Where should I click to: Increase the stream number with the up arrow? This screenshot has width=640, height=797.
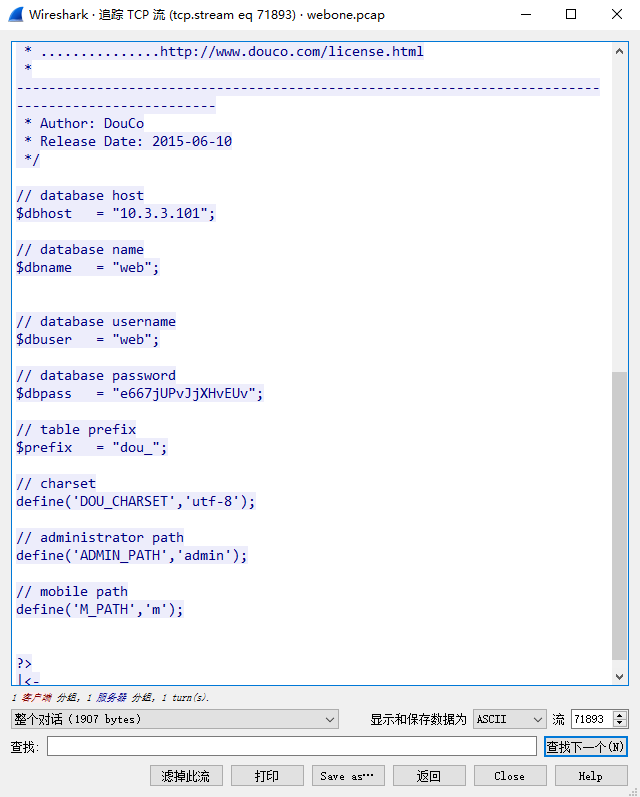[620, 715]
